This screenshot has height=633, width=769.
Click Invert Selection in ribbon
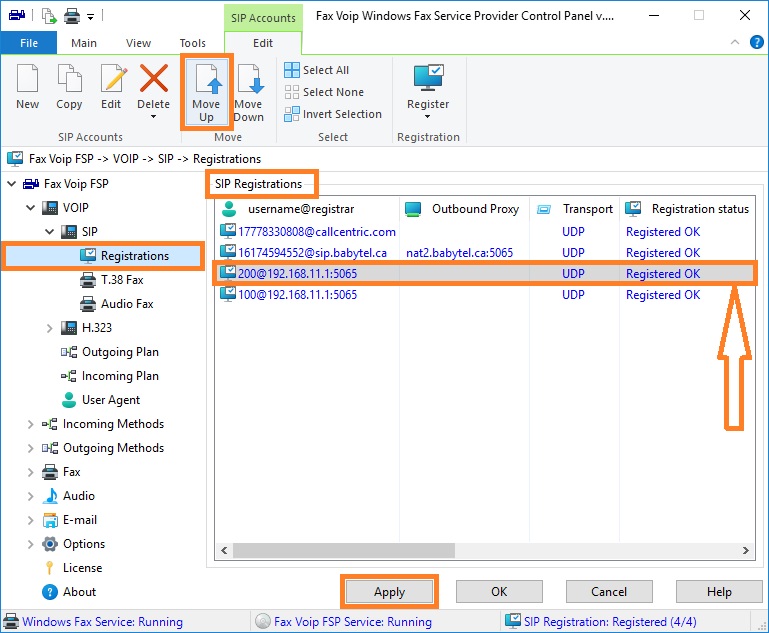pos(333,114)
